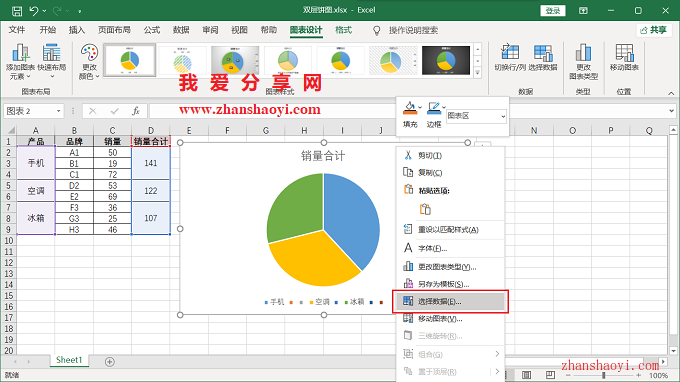
Task: Open 添加图表元素 dropdown
Action: pos(20,61)
